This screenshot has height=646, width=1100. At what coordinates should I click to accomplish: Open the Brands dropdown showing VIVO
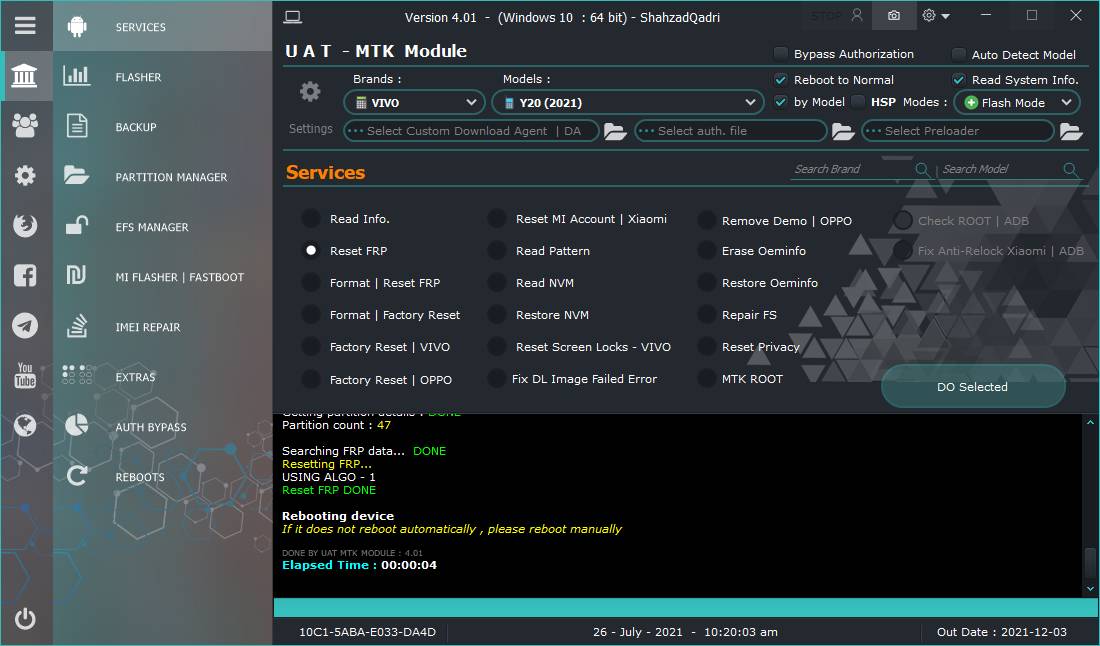[414, 103]
